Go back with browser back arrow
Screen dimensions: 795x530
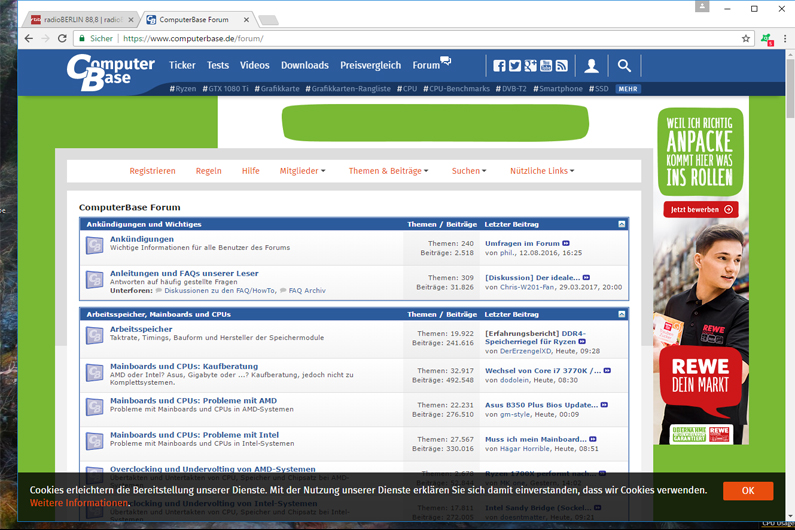click(x=29, y=39)
